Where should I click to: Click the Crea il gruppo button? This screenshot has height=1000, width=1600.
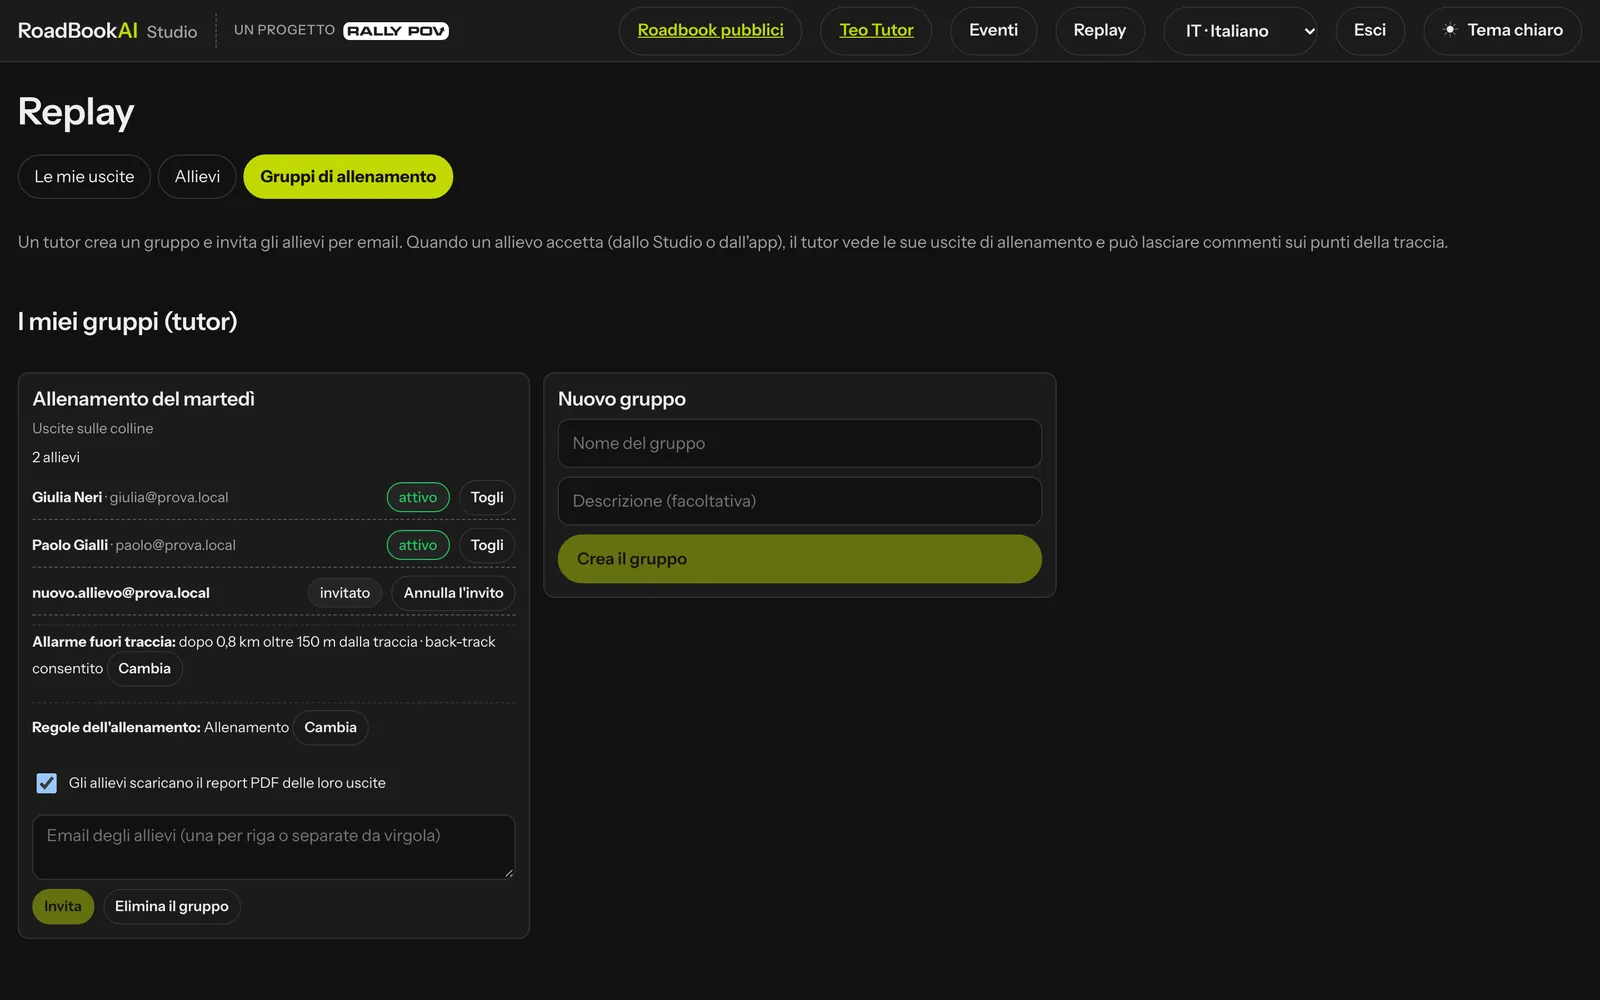click(x=800, y=559)
